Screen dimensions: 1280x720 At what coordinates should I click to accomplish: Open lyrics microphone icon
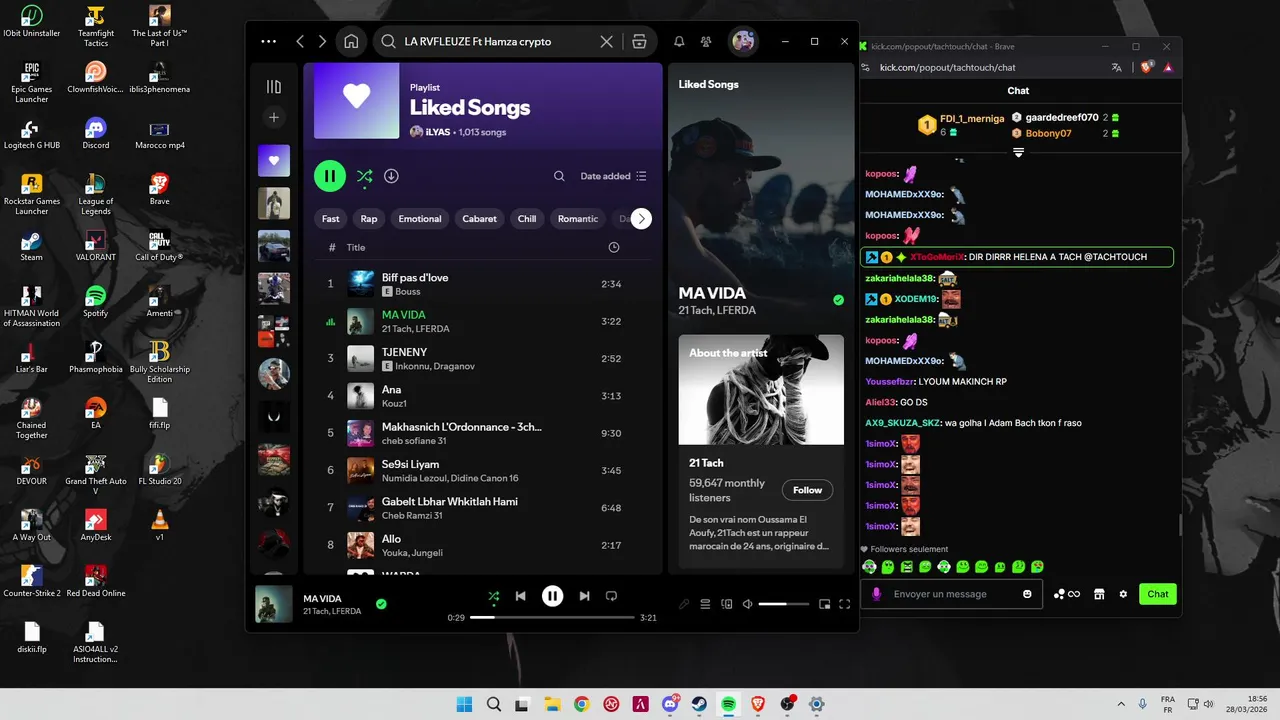pos(684,604)
